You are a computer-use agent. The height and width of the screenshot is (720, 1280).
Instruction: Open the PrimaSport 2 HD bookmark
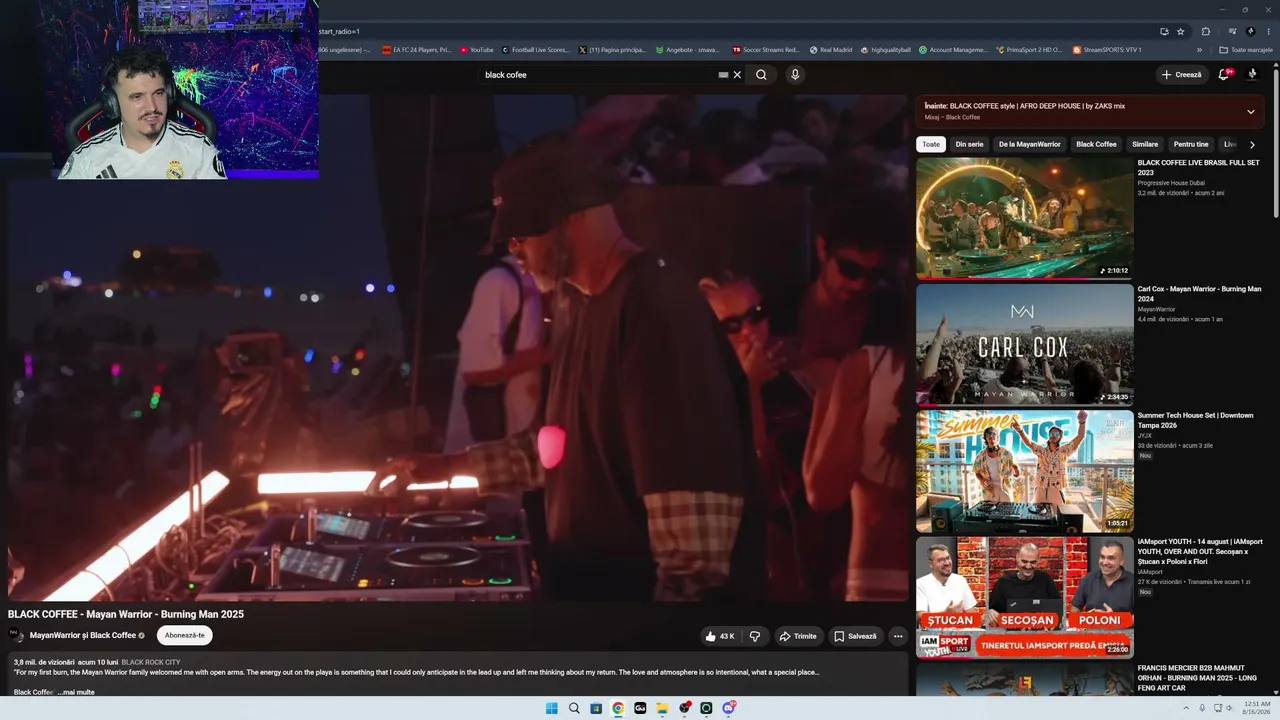pos(1030,49)
